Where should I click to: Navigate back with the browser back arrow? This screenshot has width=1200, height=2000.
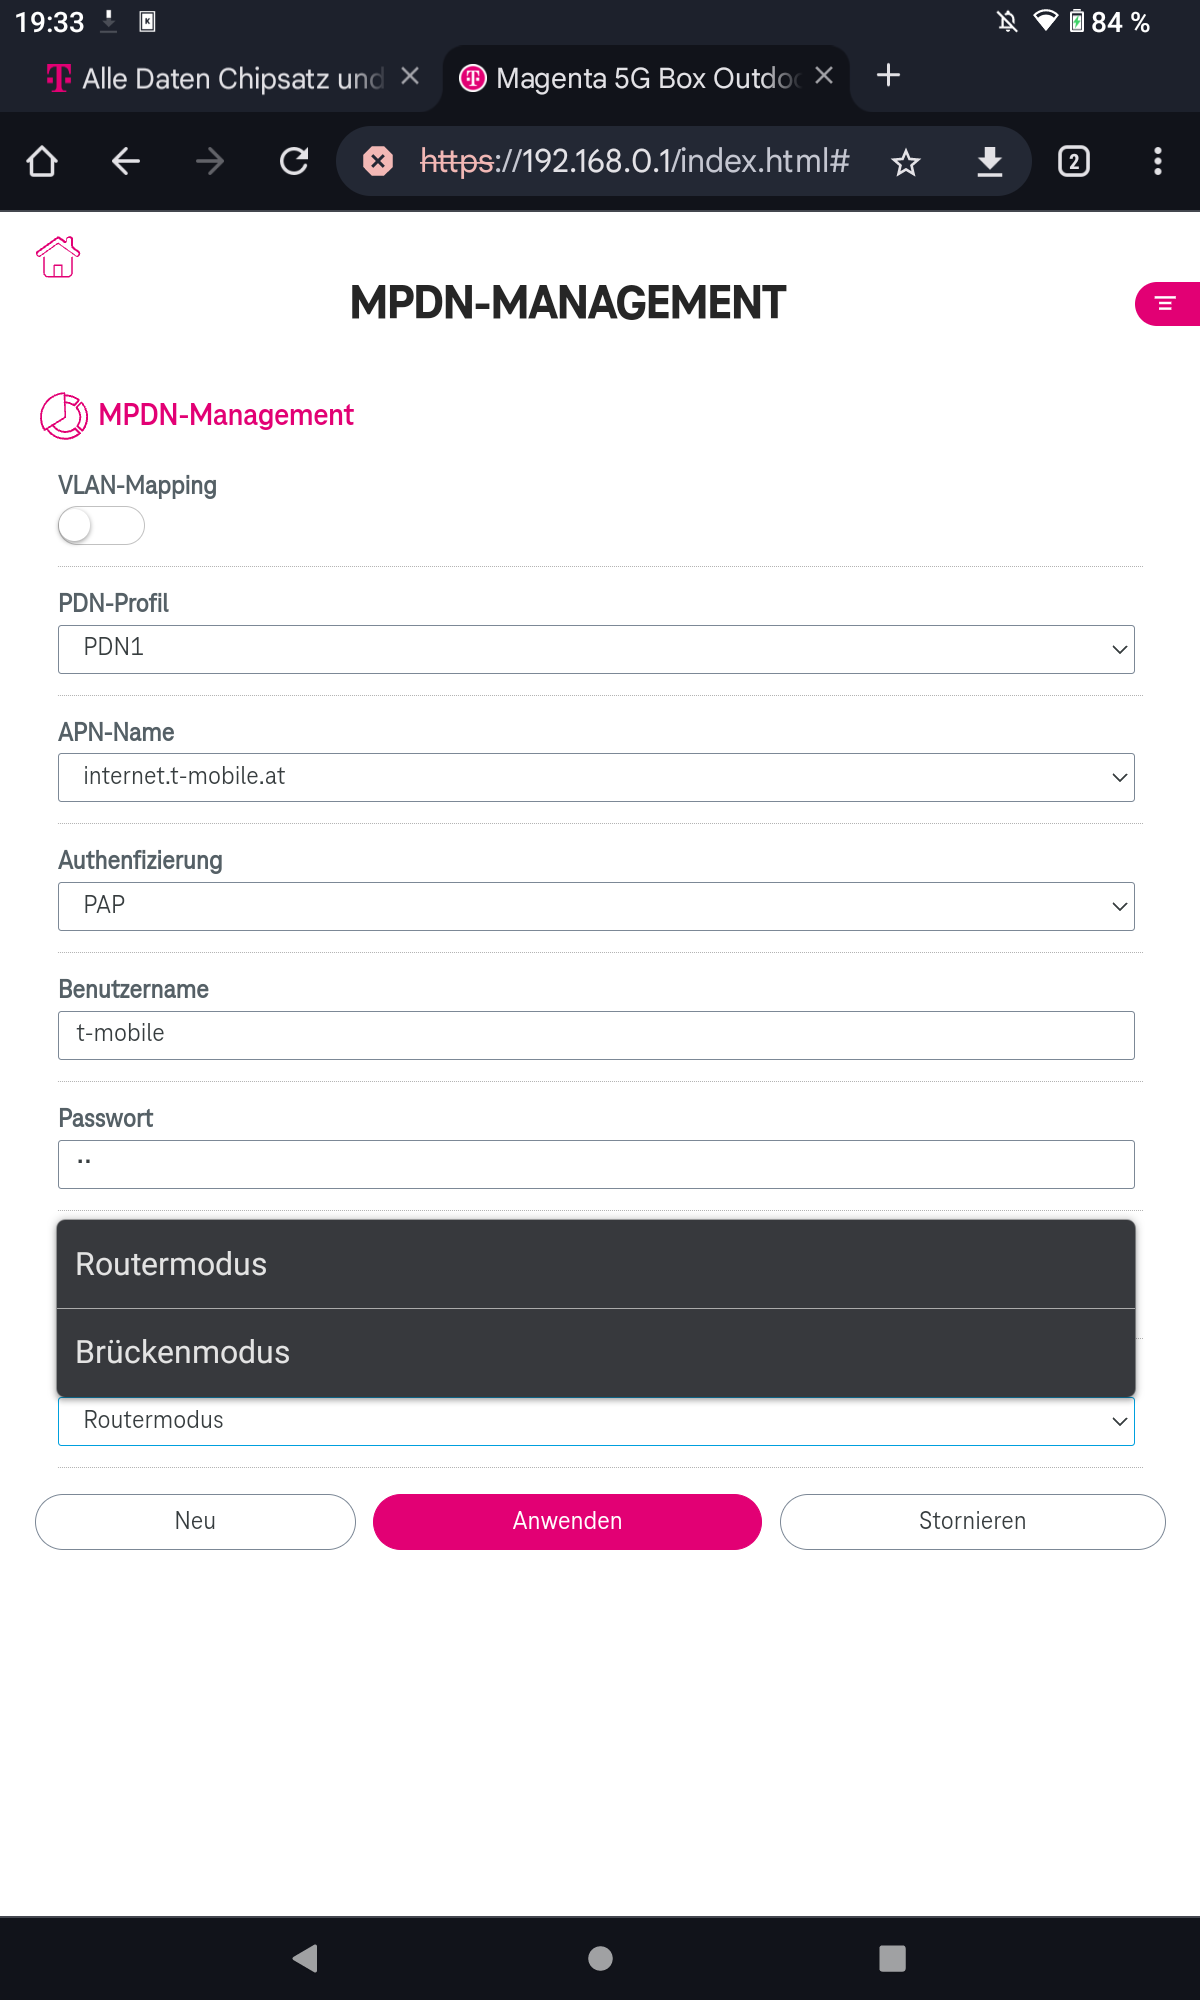coord(126,161)
